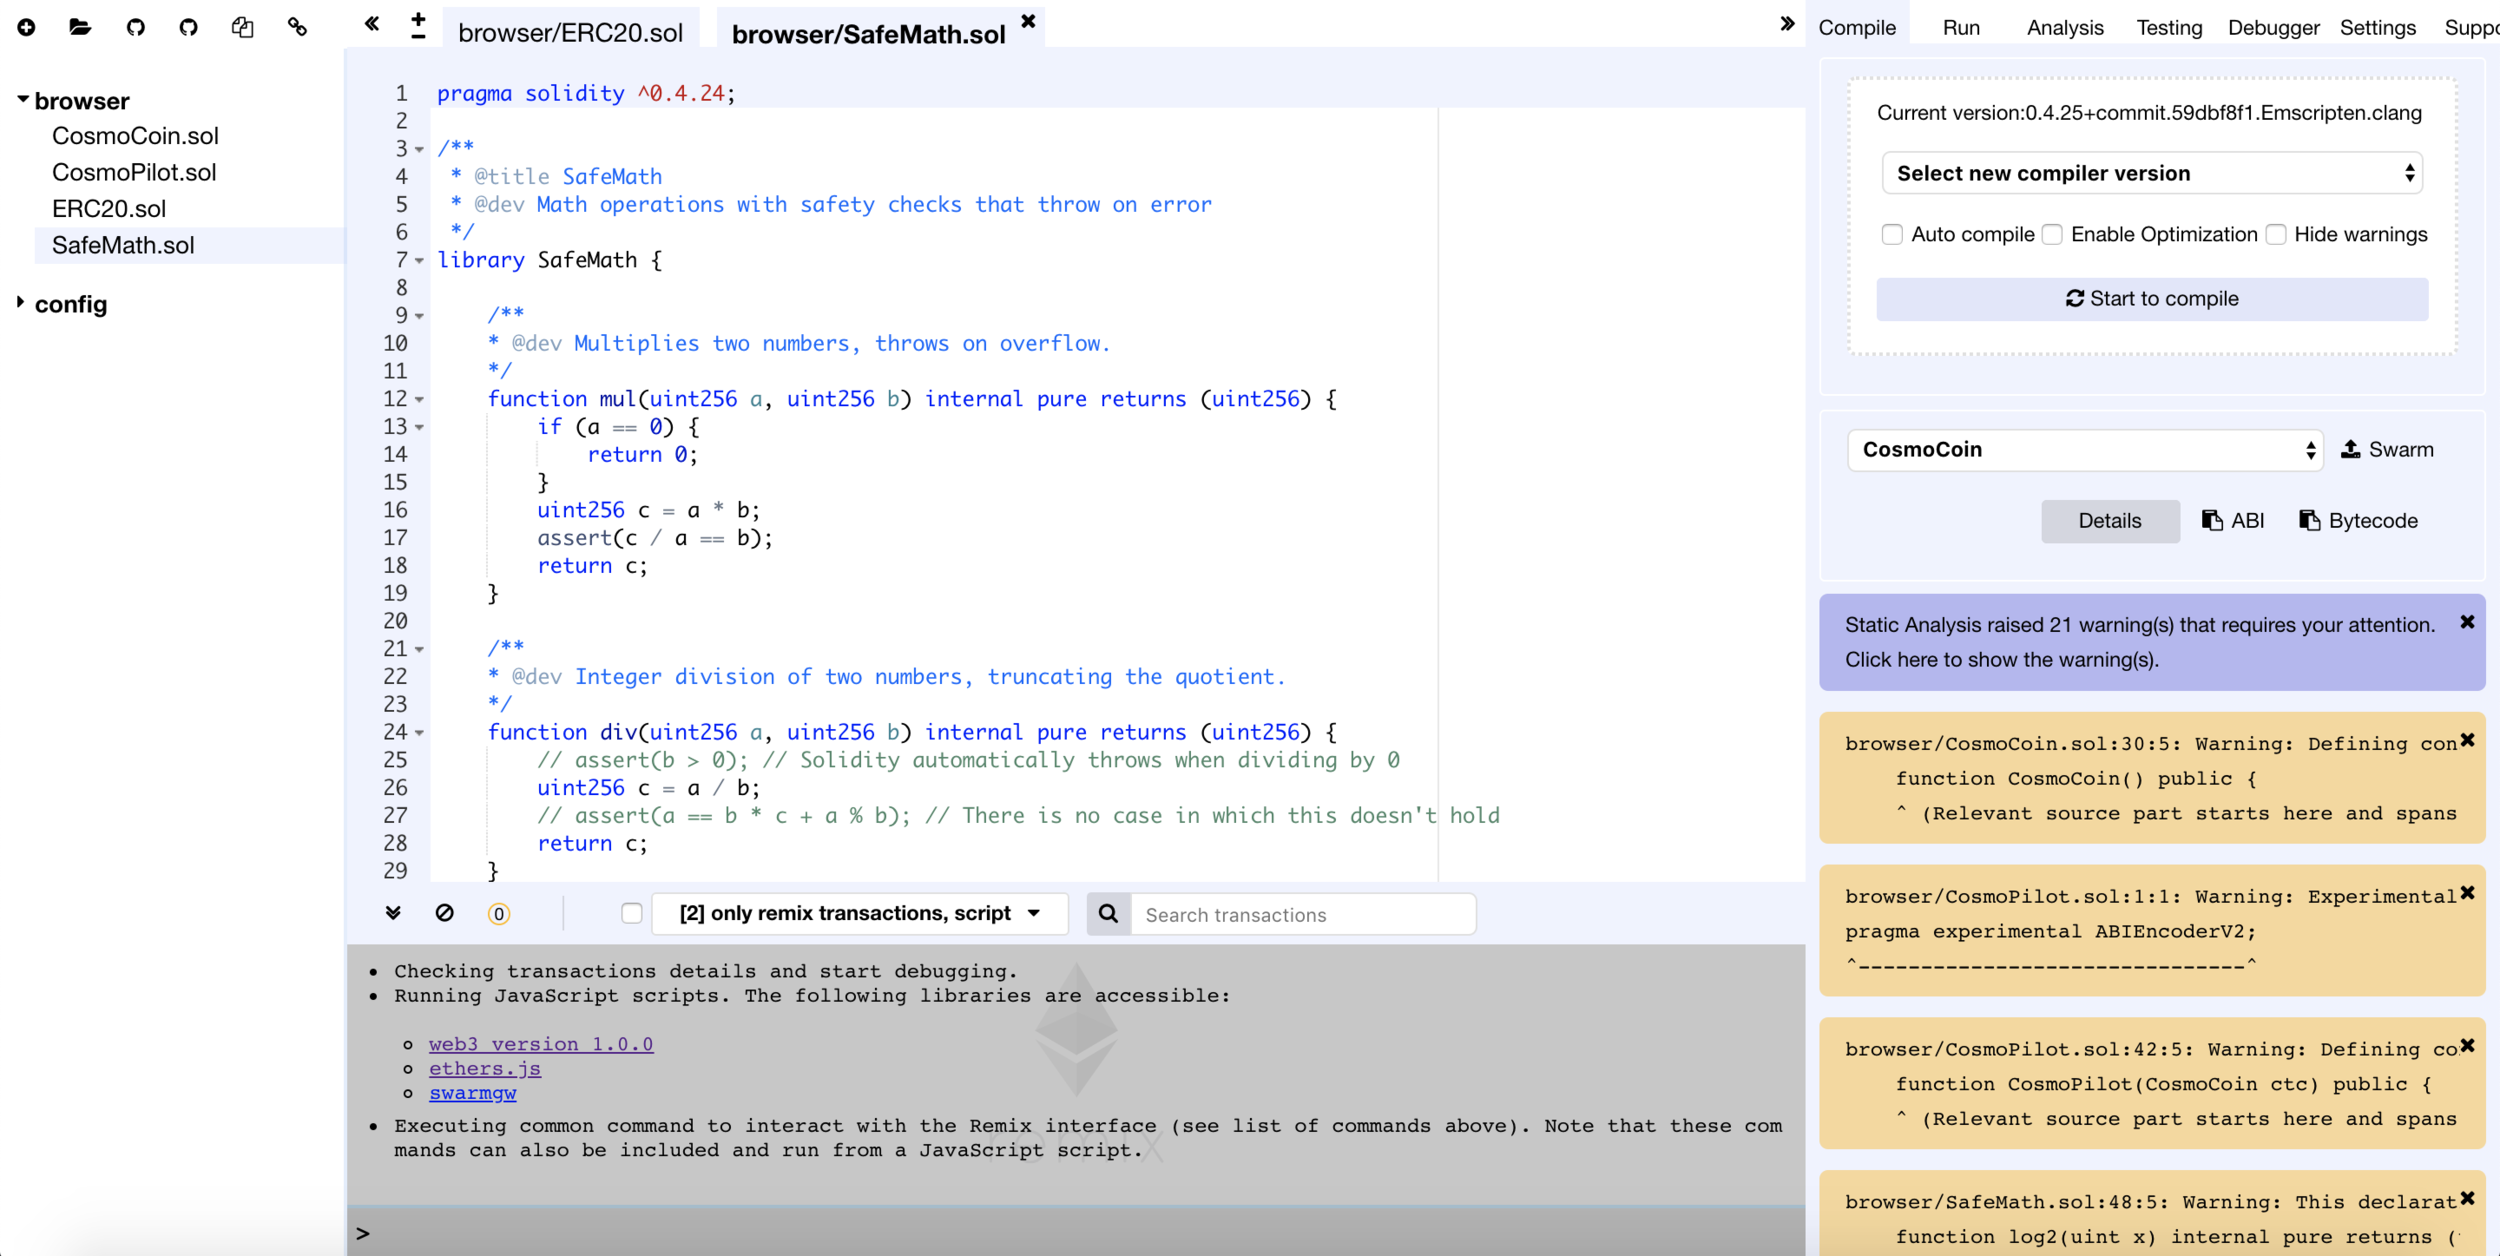This screenshot has width=2500, height=1256.
Task: Clear the console with the ban icon
Action: coord(445,913)
